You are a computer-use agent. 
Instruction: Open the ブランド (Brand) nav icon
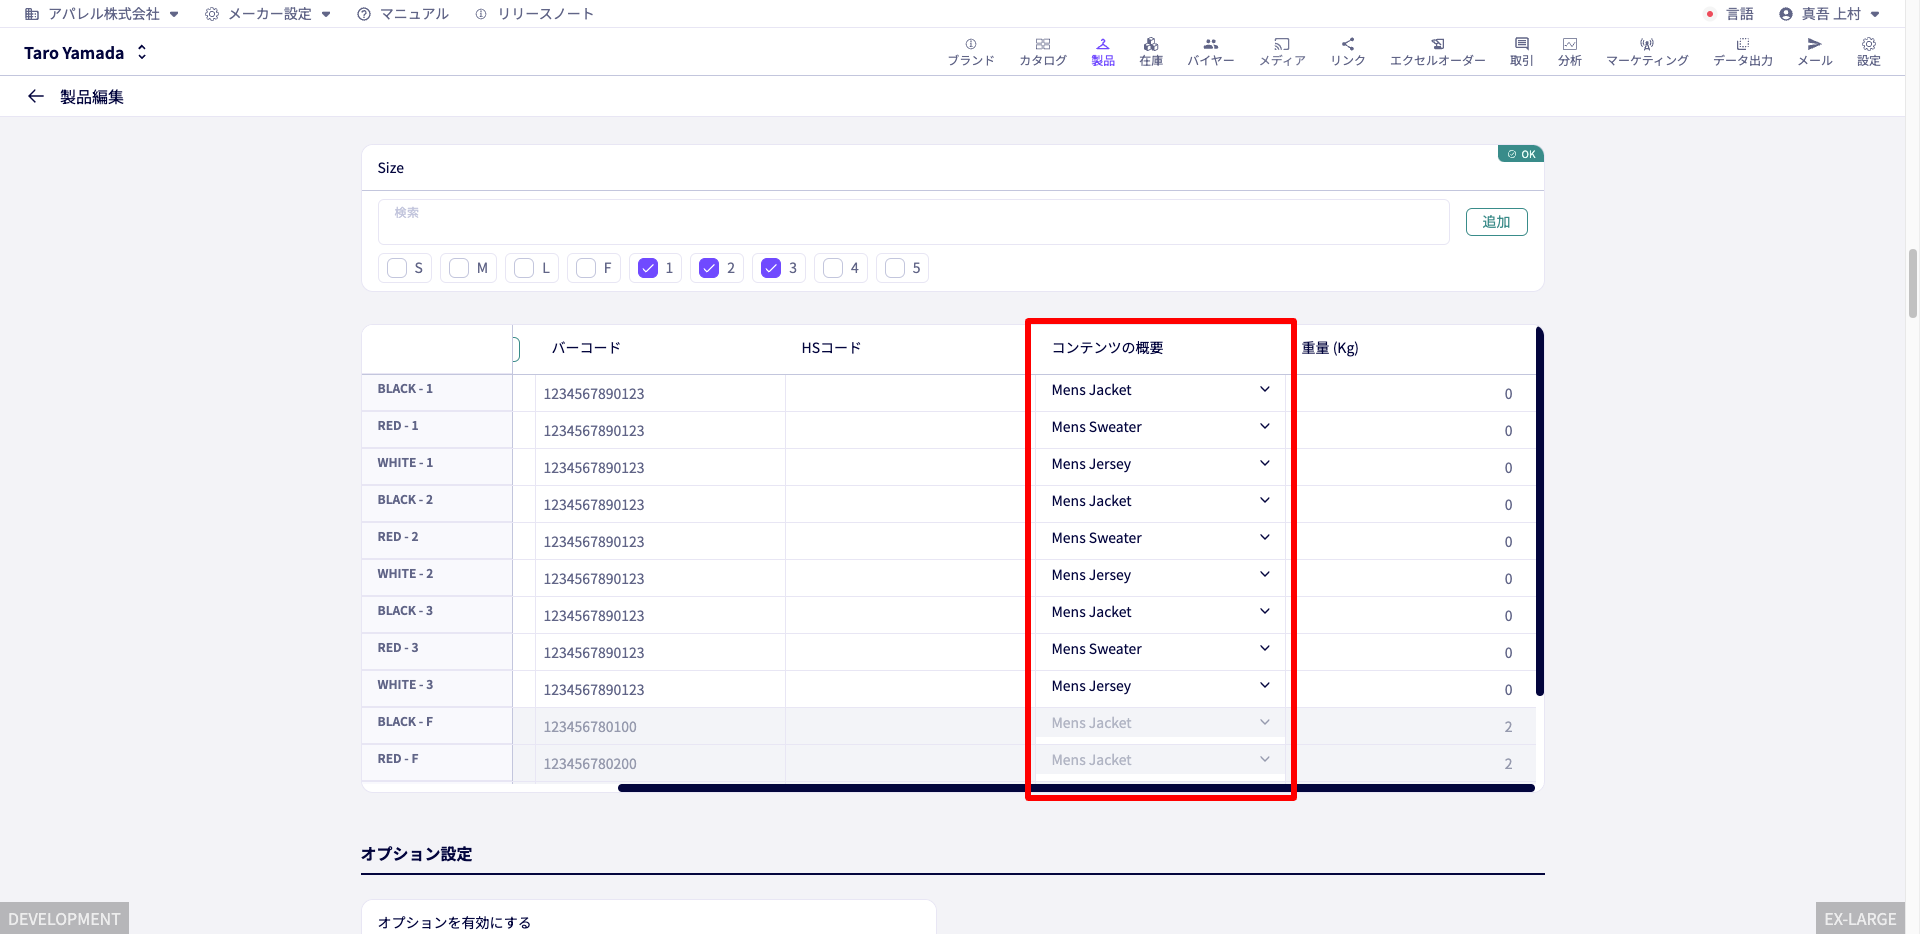click(x=970, y=52)
